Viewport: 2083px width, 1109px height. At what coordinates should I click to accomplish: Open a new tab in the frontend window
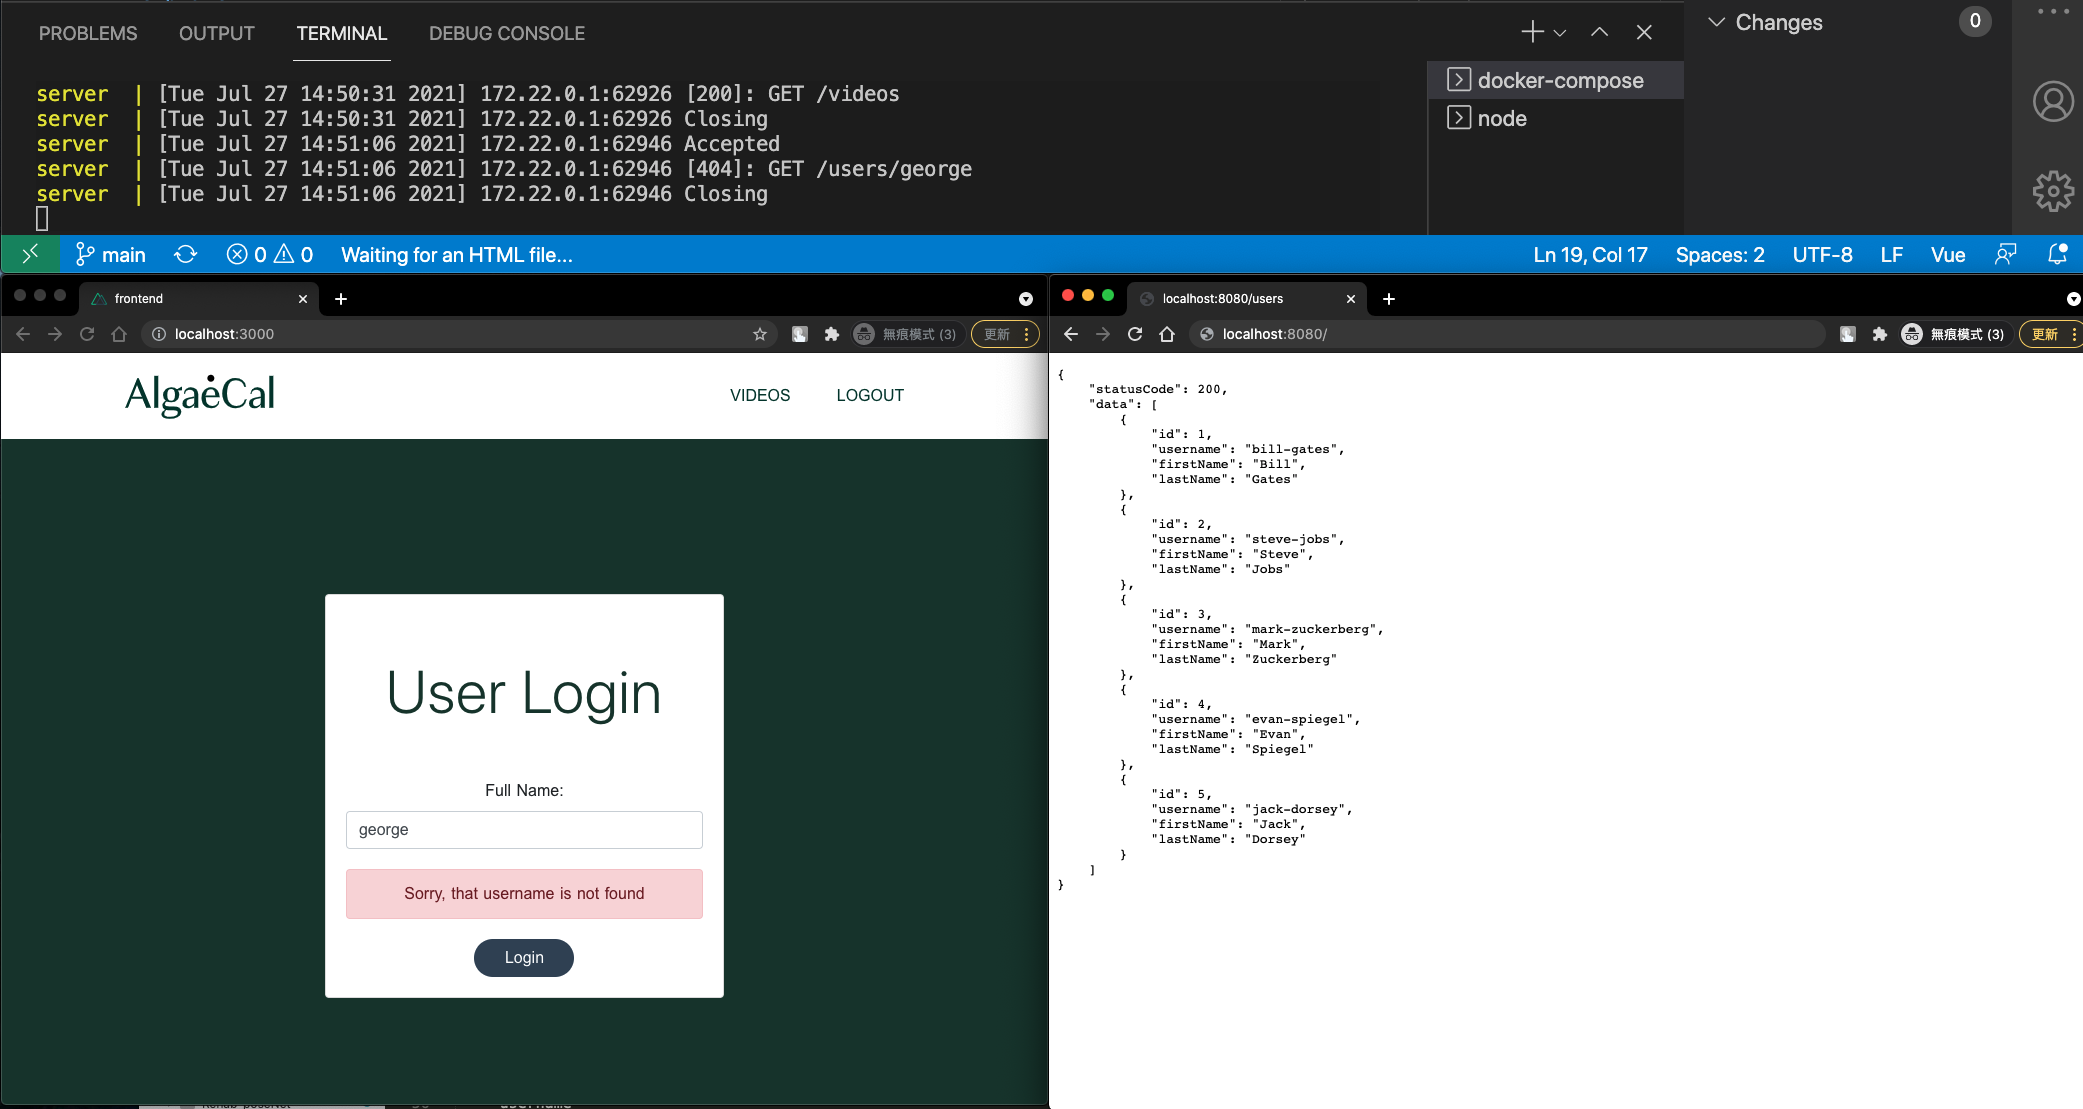click(341, 299)
